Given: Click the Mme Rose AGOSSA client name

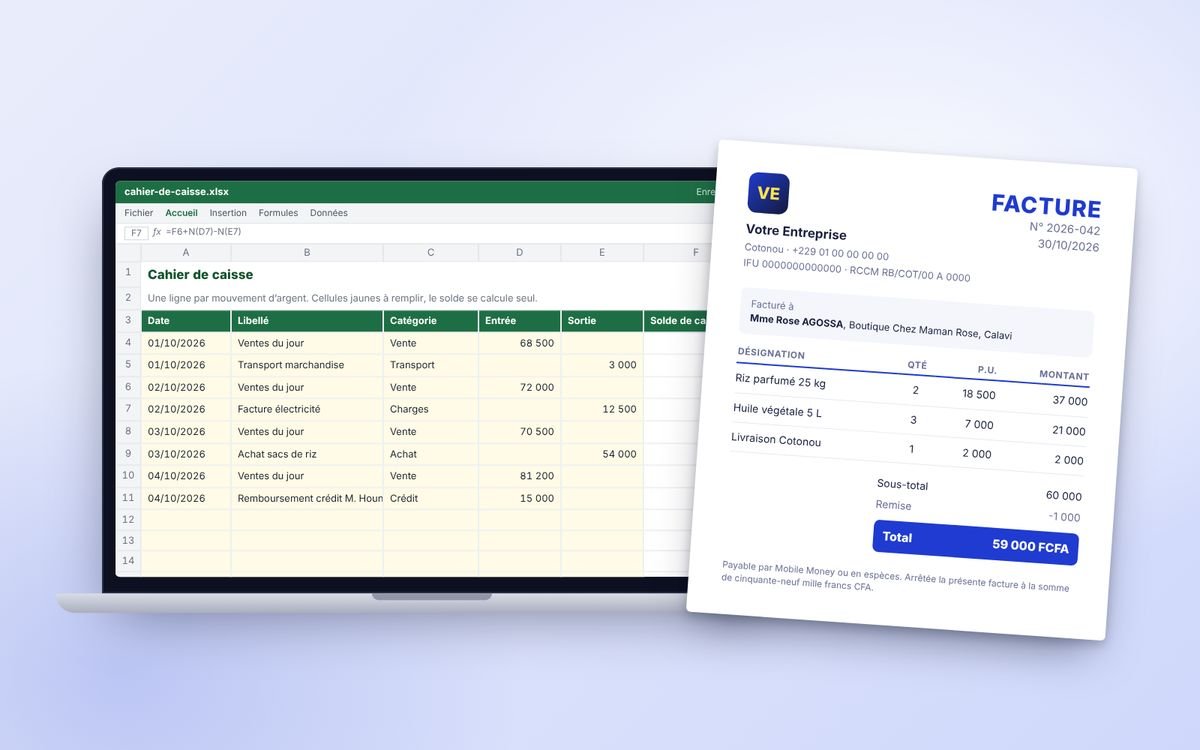Looking at the screenshot, I should point(797,322).
